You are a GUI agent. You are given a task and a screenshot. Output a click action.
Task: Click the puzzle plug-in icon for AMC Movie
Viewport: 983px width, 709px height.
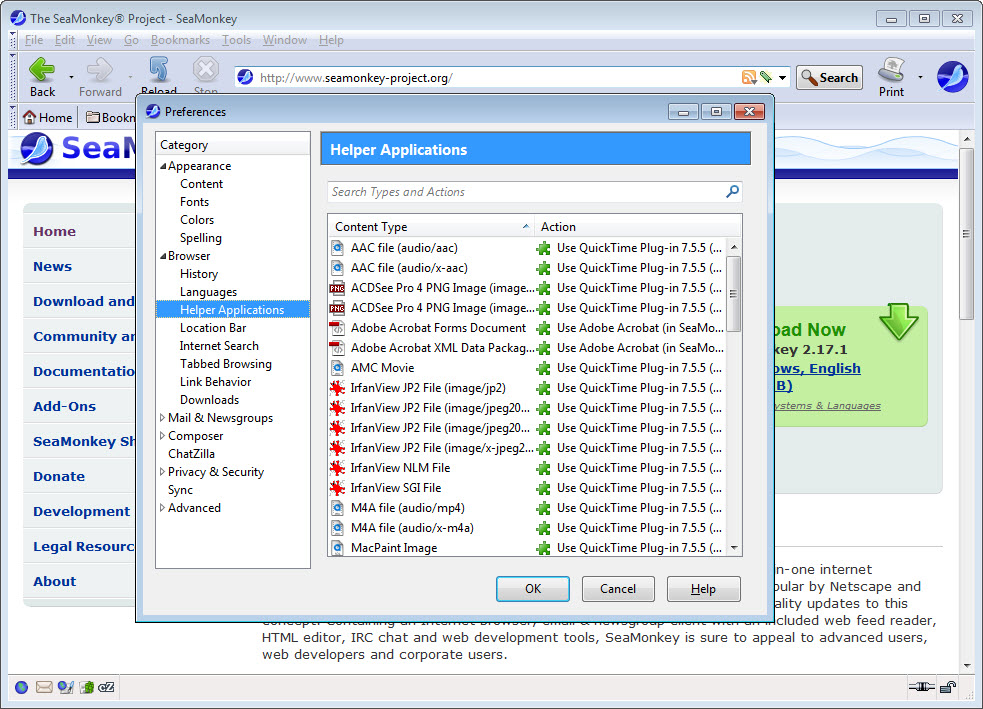pyautogui.click(x=544, y=368)
